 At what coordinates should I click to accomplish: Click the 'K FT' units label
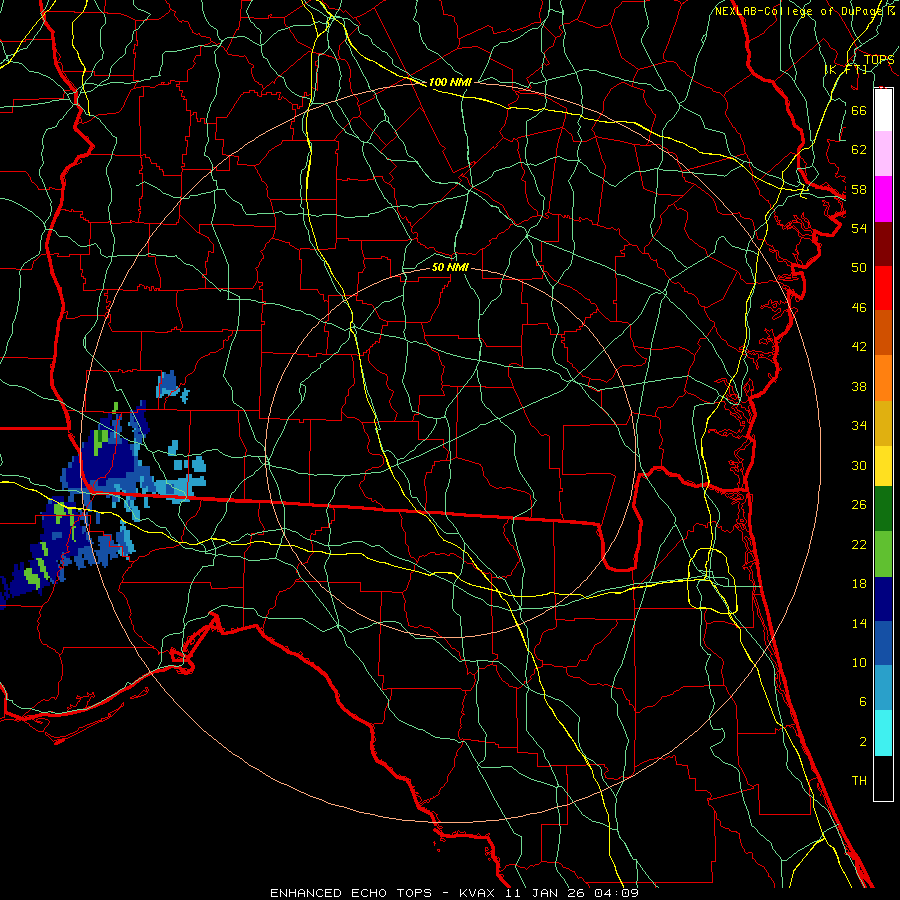coord(846,69)
